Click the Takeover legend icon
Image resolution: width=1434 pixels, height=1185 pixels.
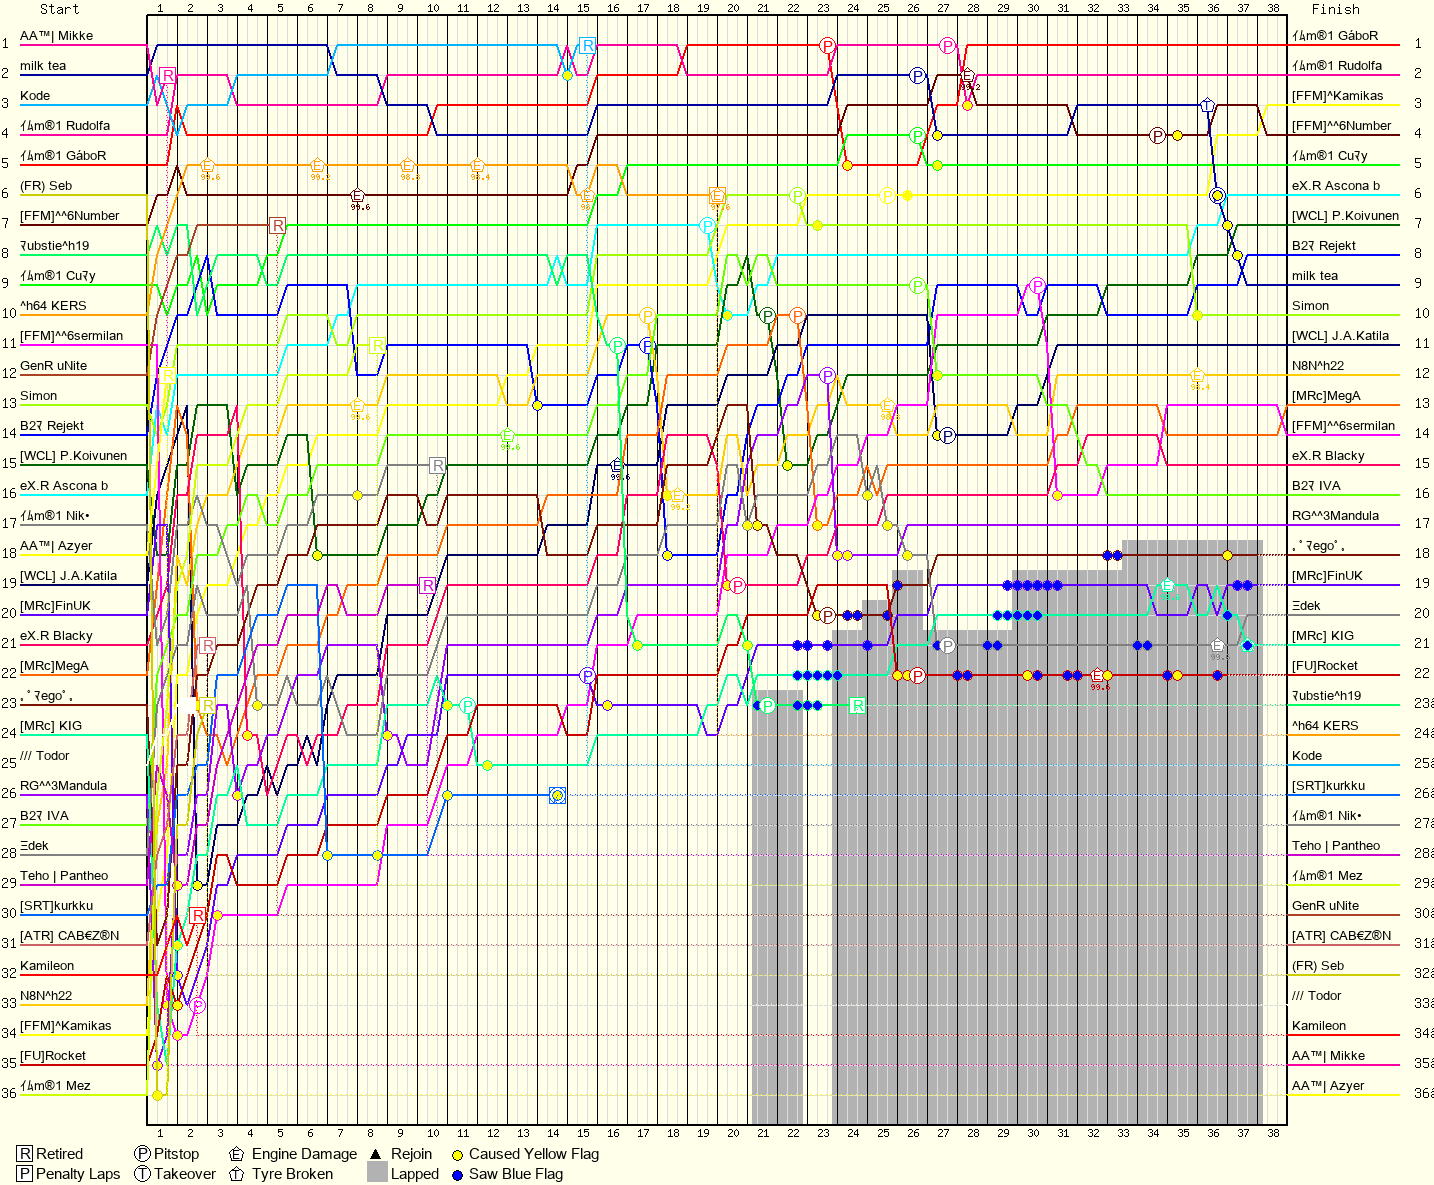(x=143, y=1174)
